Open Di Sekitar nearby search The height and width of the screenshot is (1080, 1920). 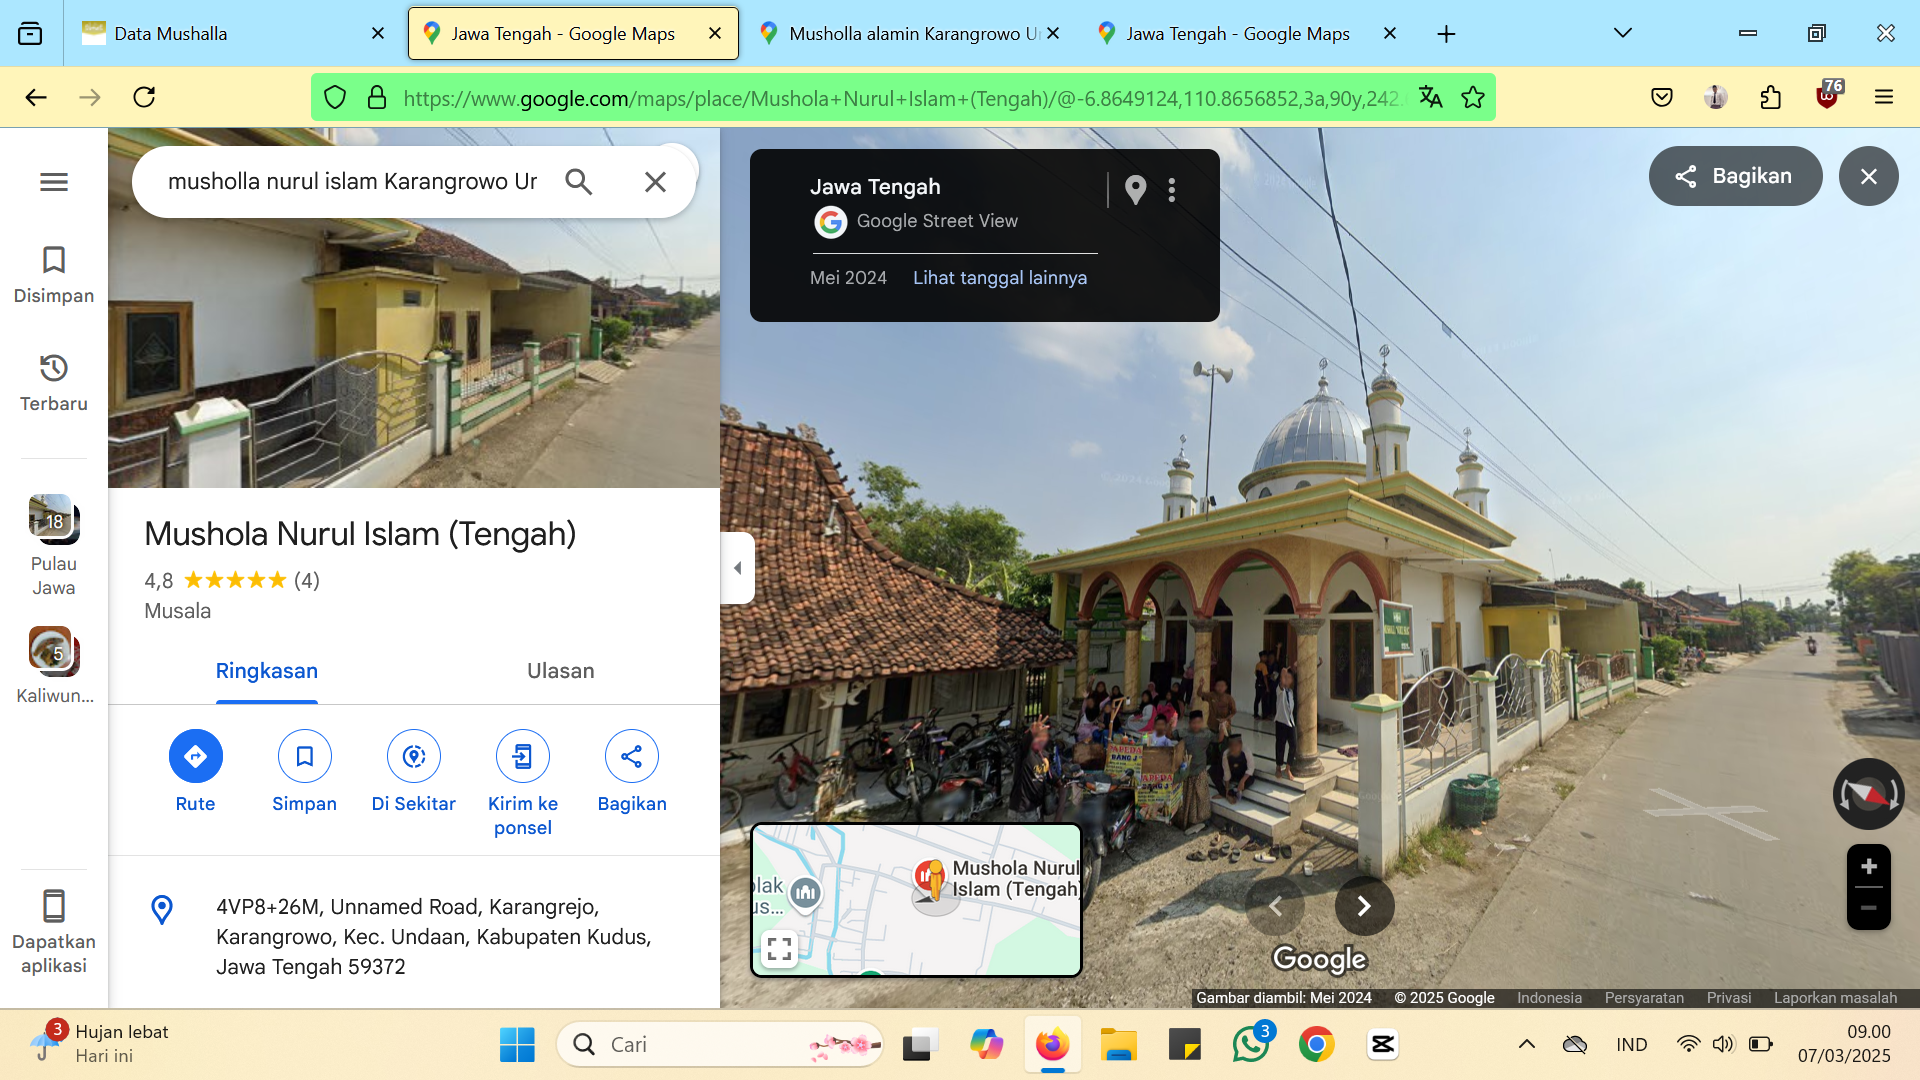[413, 756]
